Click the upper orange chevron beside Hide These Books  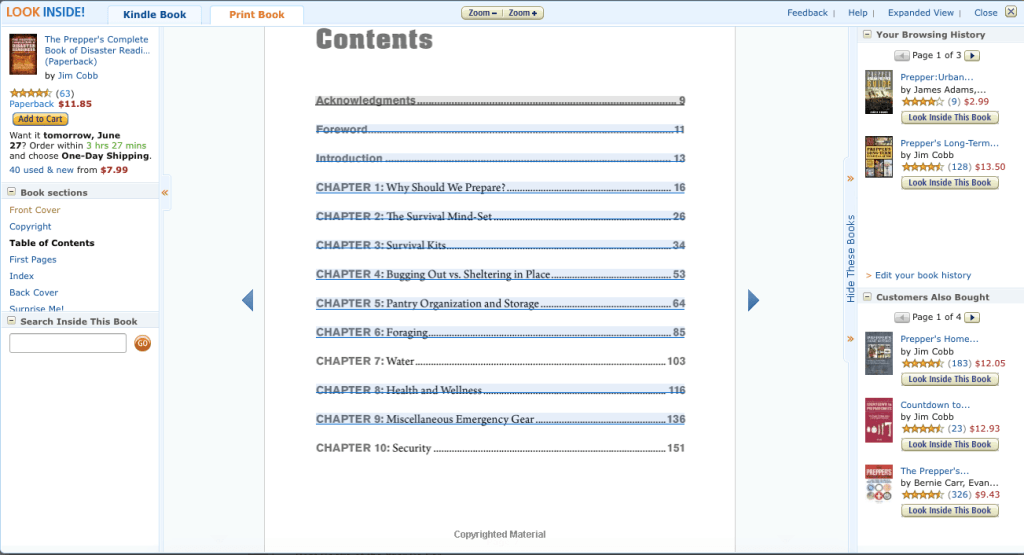pyautogui.click(x=850, y=178)
